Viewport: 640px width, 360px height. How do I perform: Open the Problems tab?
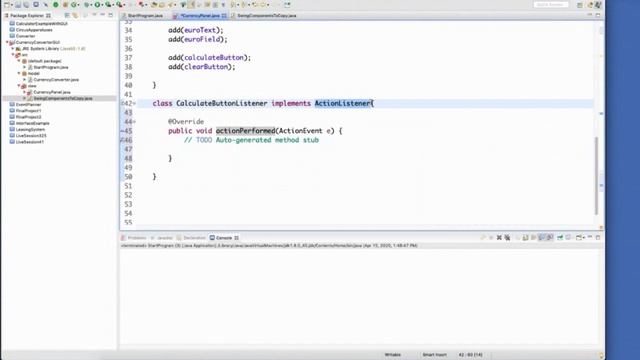[x=134, y=238]
